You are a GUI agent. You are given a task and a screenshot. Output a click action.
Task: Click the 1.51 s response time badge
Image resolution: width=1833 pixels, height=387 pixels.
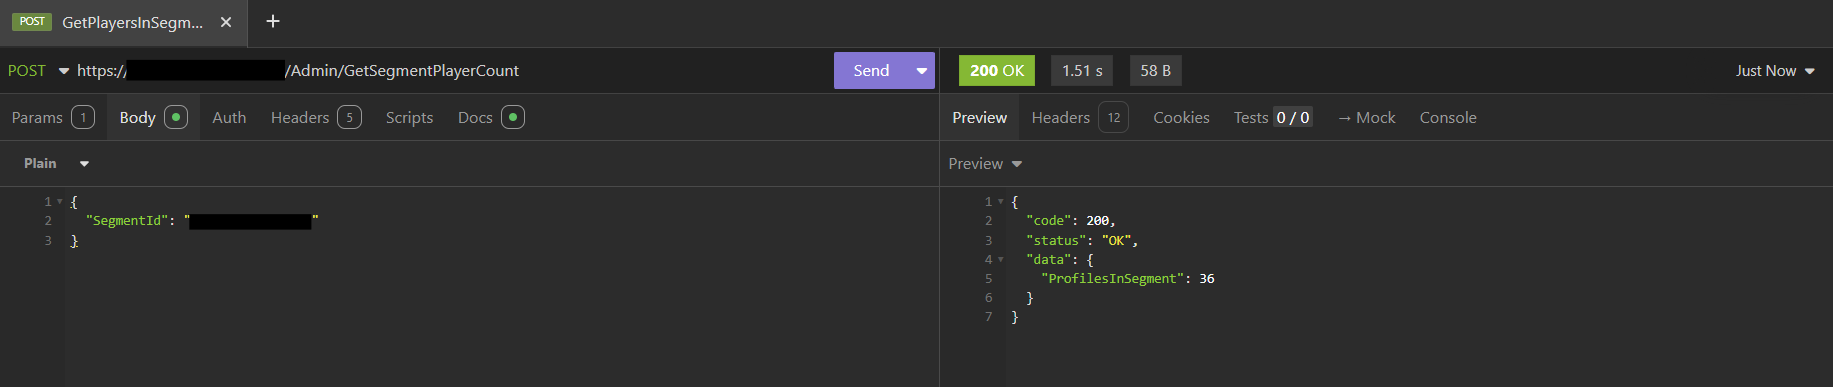(1082, 71)
